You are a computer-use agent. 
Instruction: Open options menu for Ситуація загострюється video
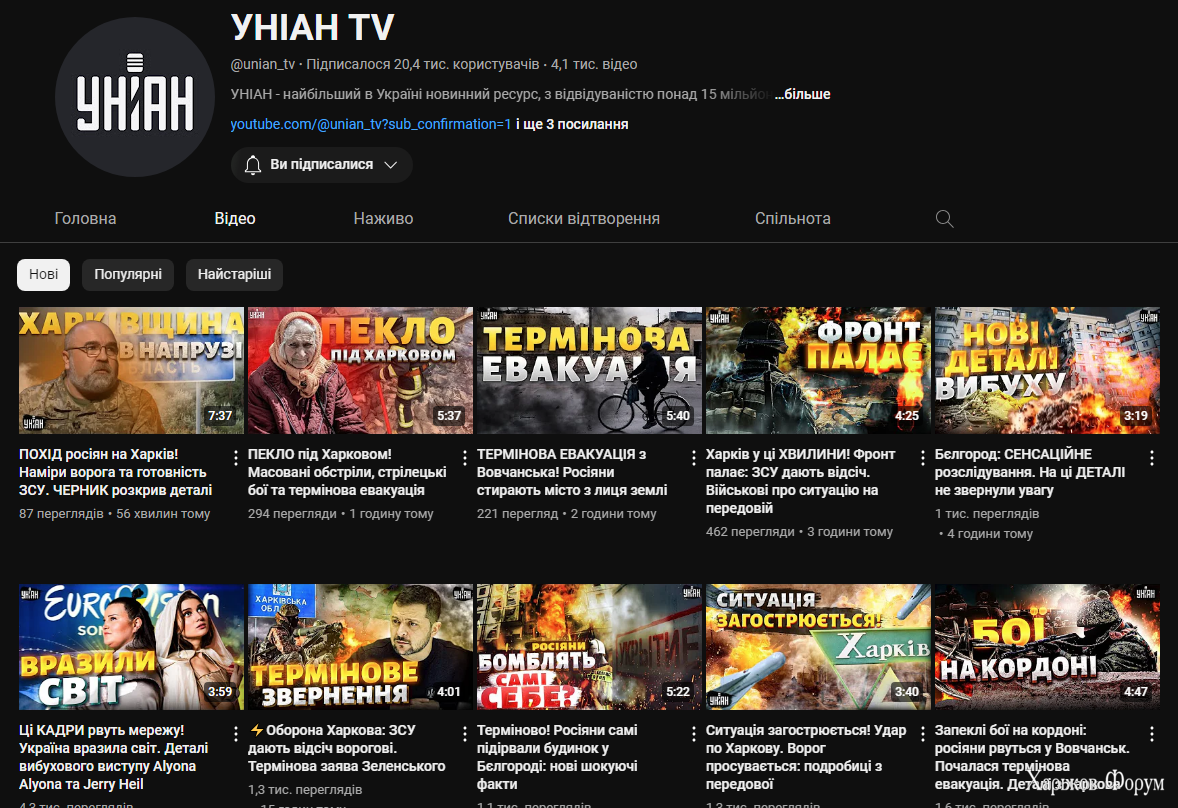[x=923, y=733]
